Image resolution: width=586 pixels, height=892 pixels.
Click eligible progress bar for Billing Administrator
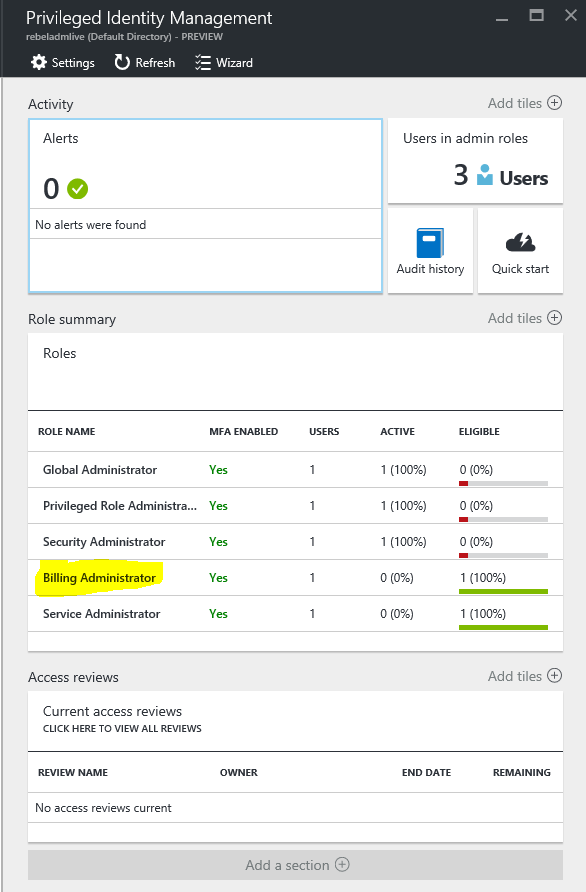(504, 592)
